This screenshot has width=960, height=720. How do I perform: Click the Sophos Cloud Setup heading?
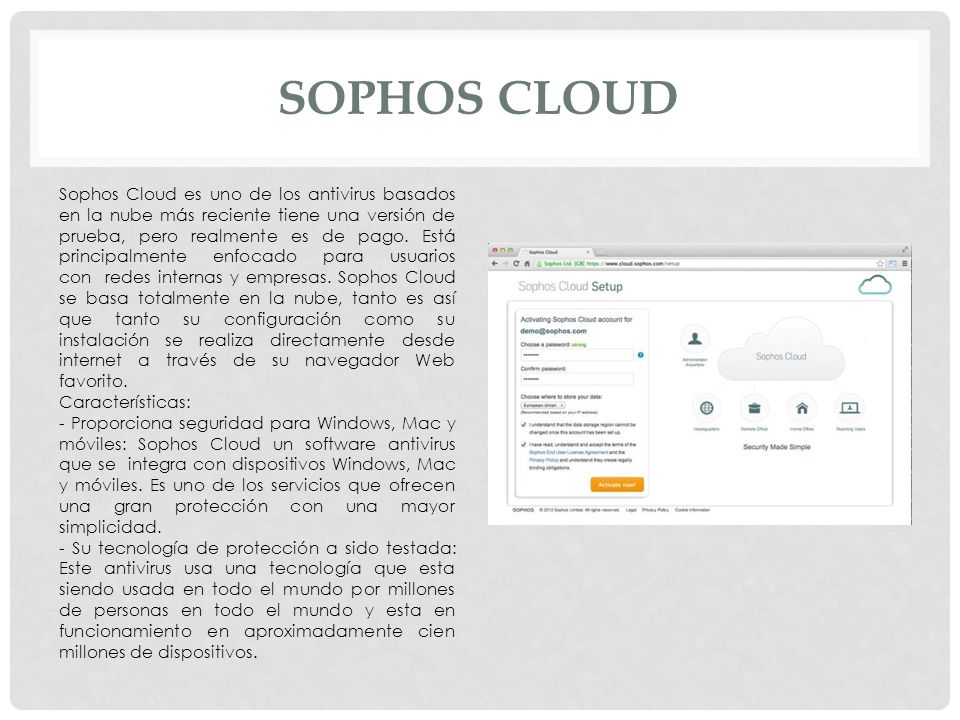(570, 287)
